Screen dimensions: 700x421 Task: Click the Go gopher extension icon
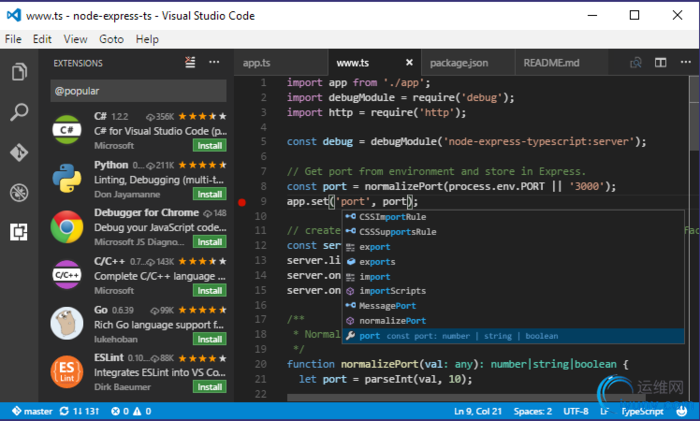coord(67,323)
